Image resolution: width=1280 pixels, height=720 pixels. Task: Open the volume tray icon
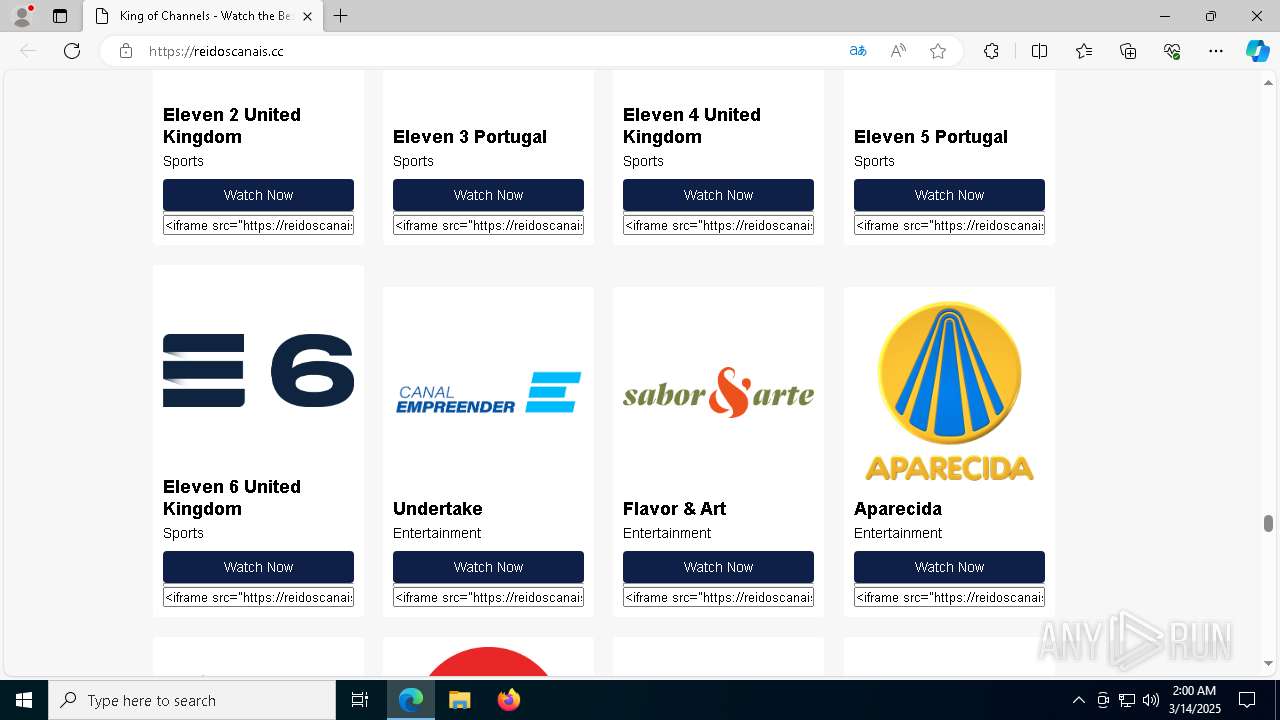click(1150, 700)
